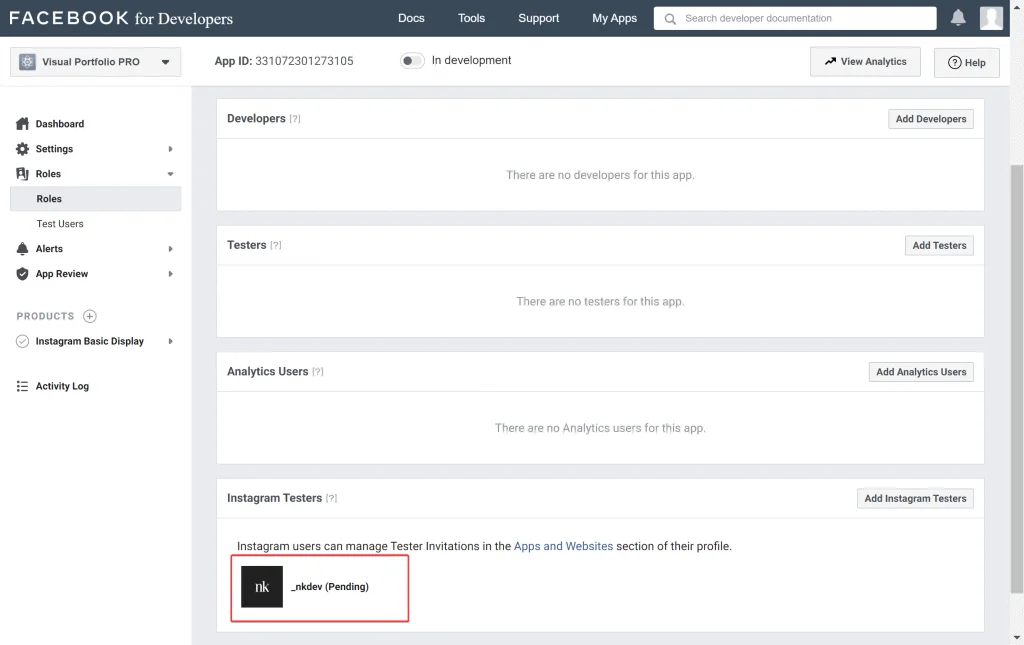Open View Analytics
Image resolution: width=1024 pixels, height=645 pixels.
point(865,61)
